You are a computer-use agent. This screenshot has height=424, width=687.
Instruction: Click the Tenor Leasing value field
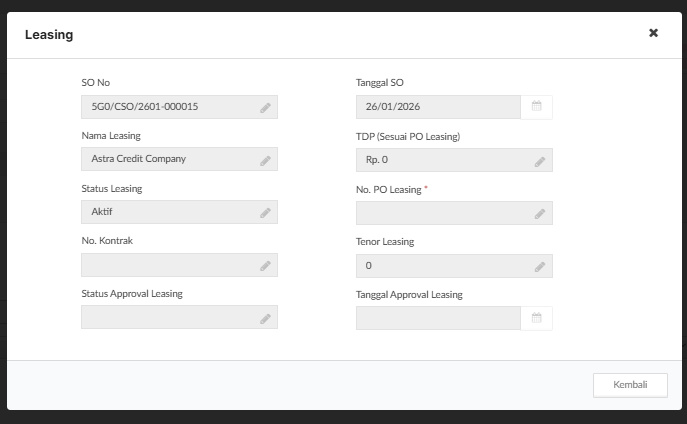[x=440, y=266]
